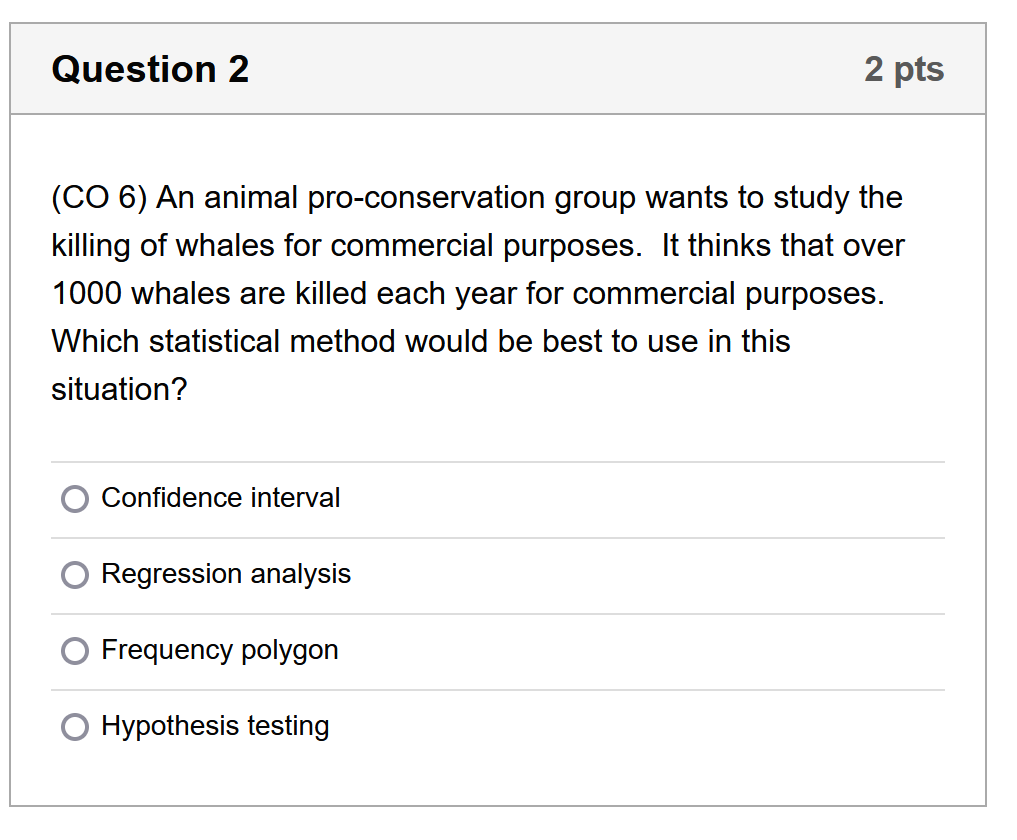Click the "Hypothesis testing" answer label text

coord(215,726)
